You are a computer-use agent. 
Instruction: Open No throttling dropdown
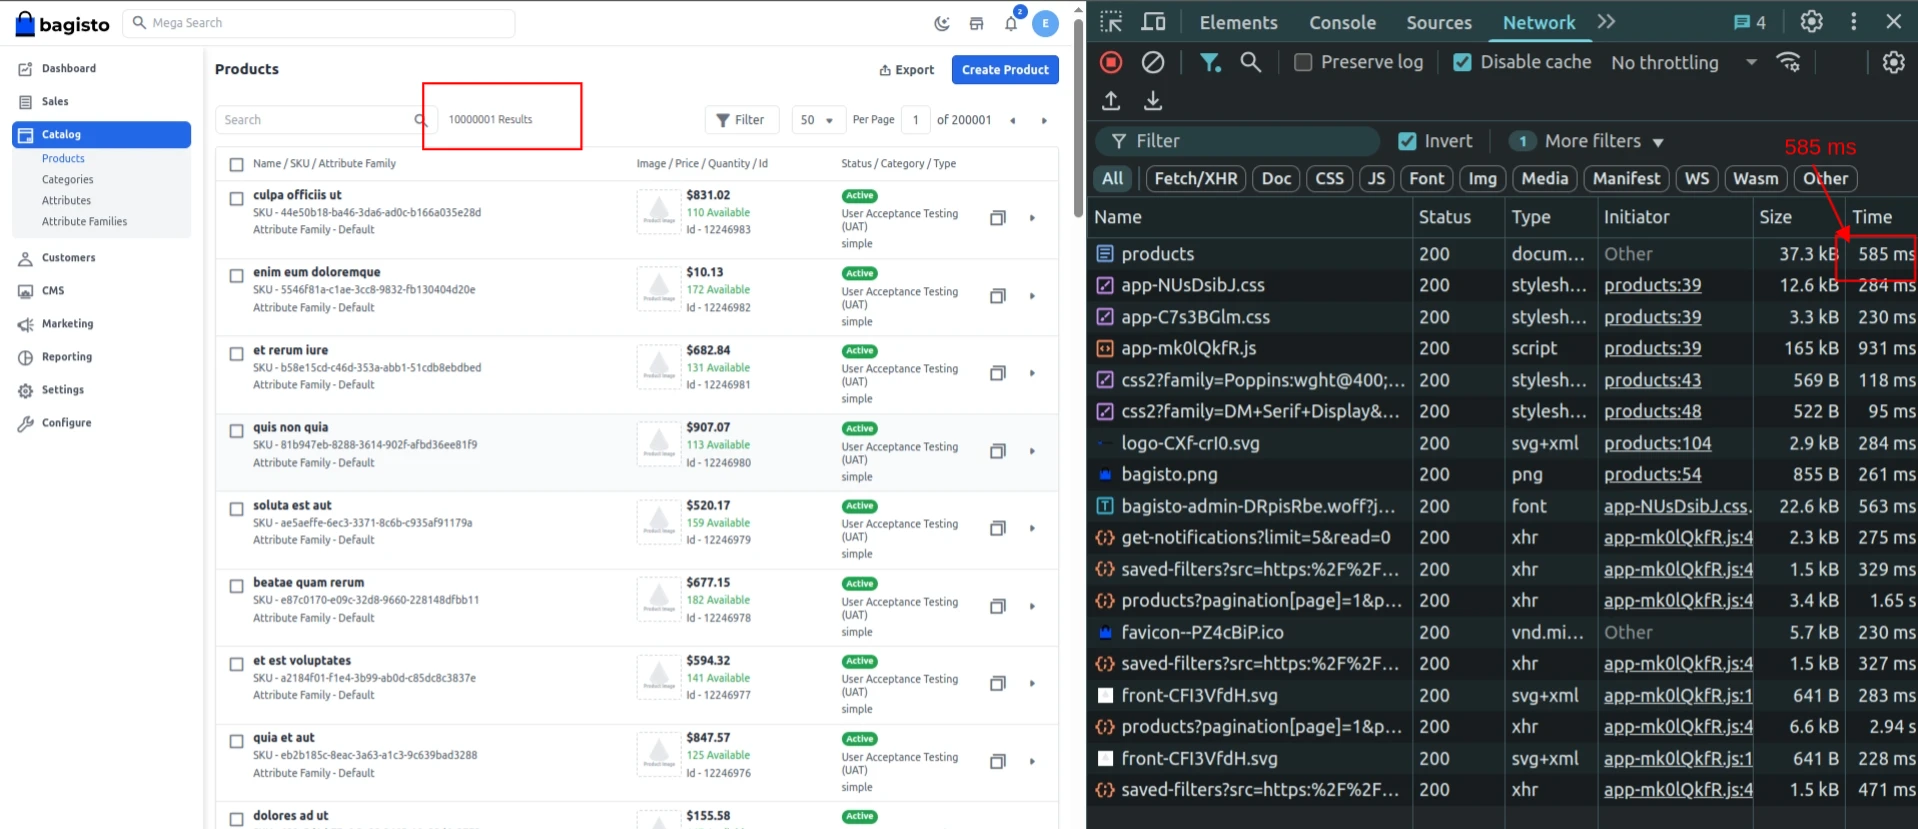1684,62
